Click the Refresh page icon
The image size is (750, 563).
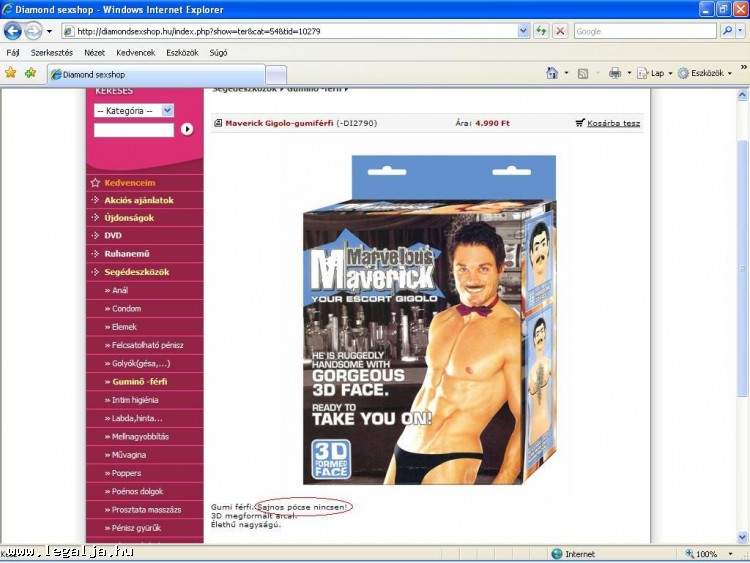(541, 31)
